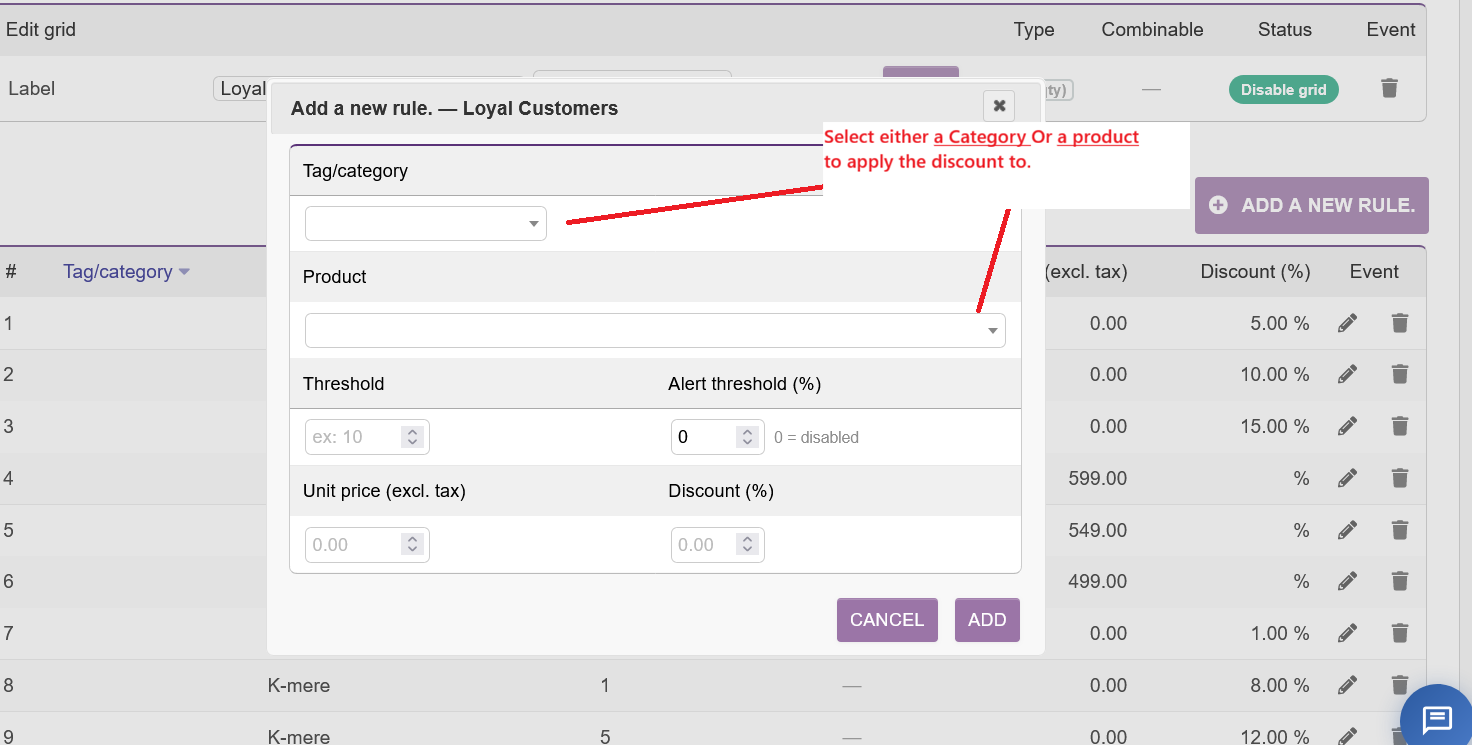Delete rule 1 with 5.00 % discount

1400,323
